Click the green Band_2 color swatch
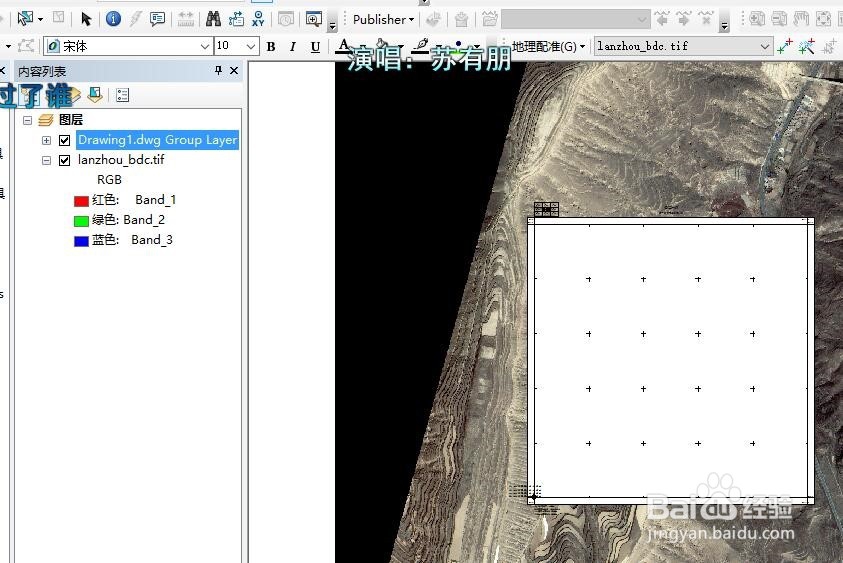 pos(81,221)
